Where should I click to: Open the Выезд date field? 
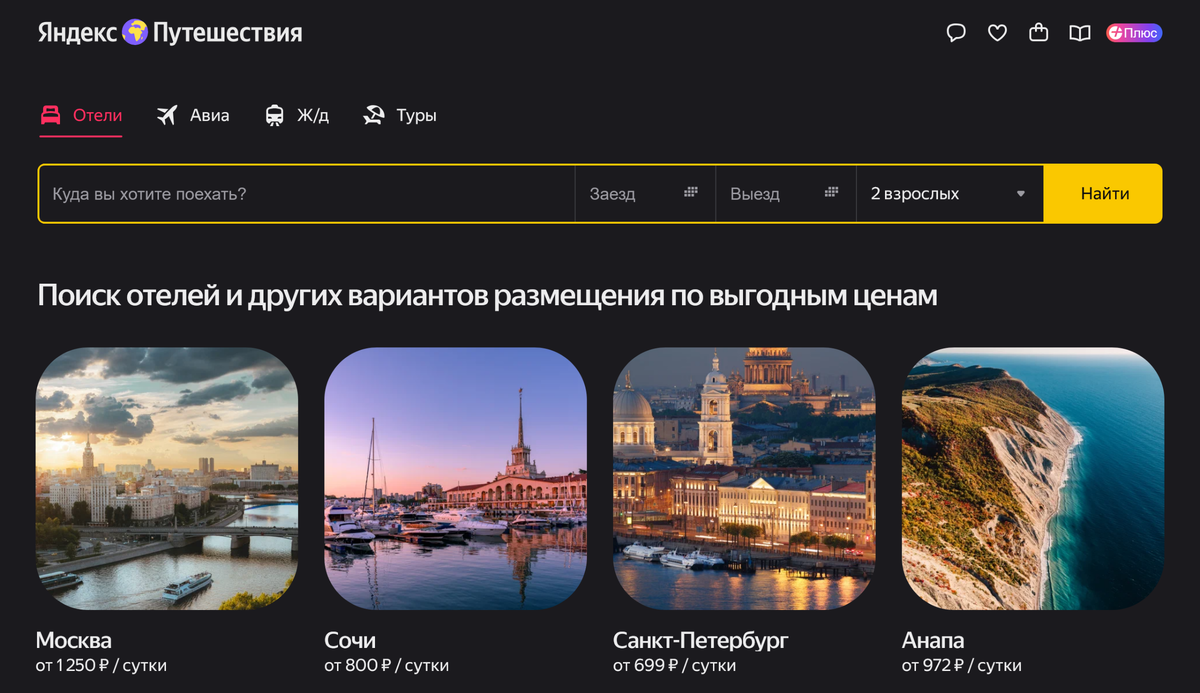(x=786, y=194)
